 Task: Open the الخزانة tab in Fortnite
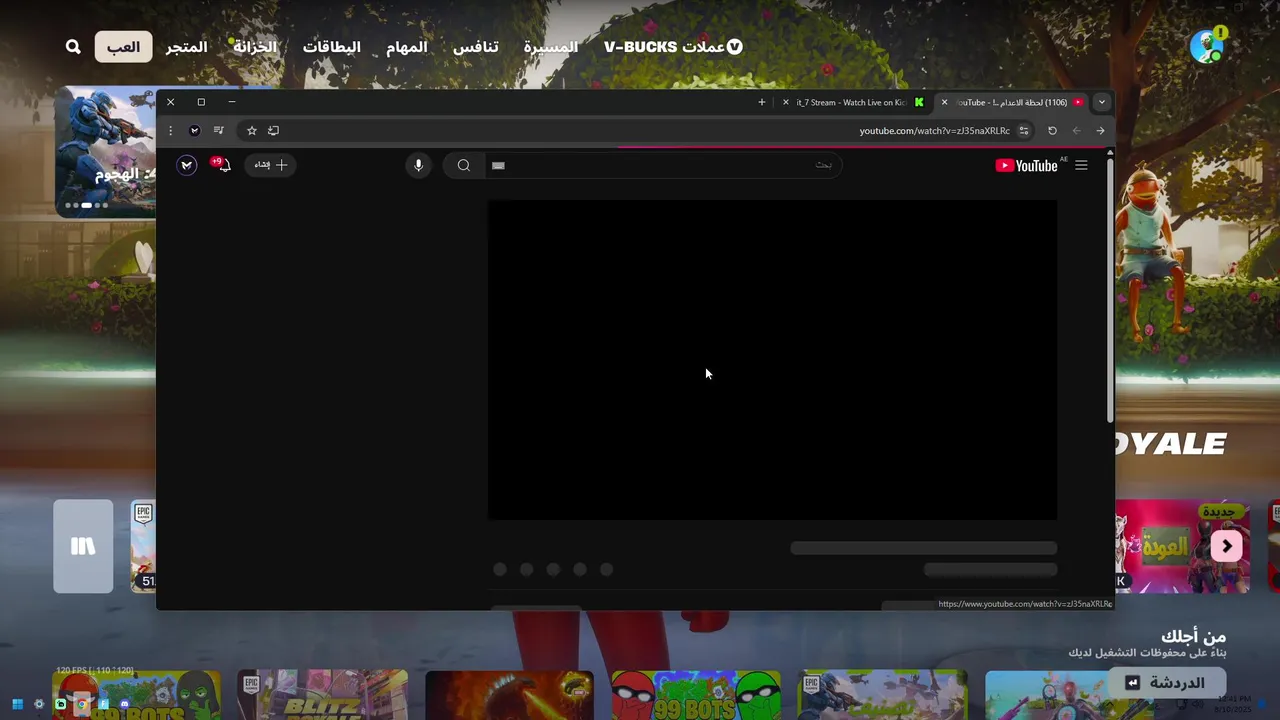tap(255, 47)
